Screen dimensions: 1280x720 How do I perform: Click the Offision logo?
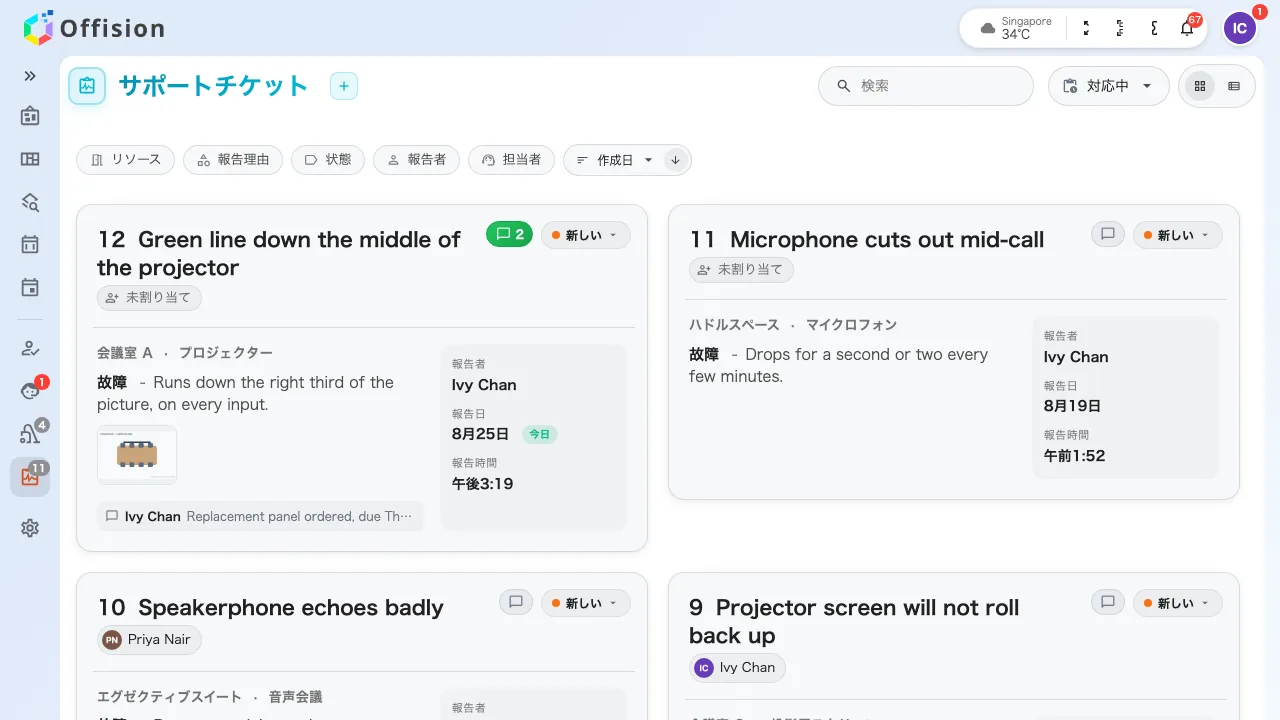pos(94,28)
